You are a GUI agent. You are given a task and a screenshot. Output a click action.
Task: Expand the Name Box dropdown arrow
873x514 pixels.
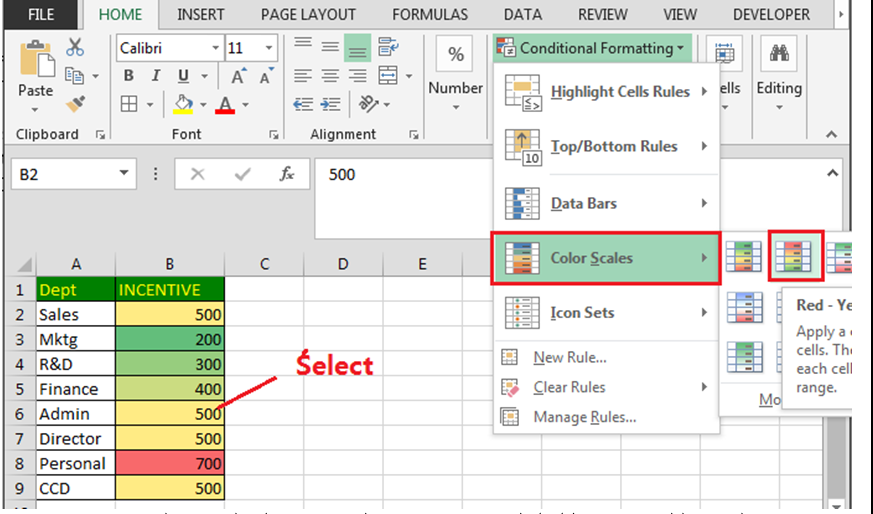click(x=124, y=174)
